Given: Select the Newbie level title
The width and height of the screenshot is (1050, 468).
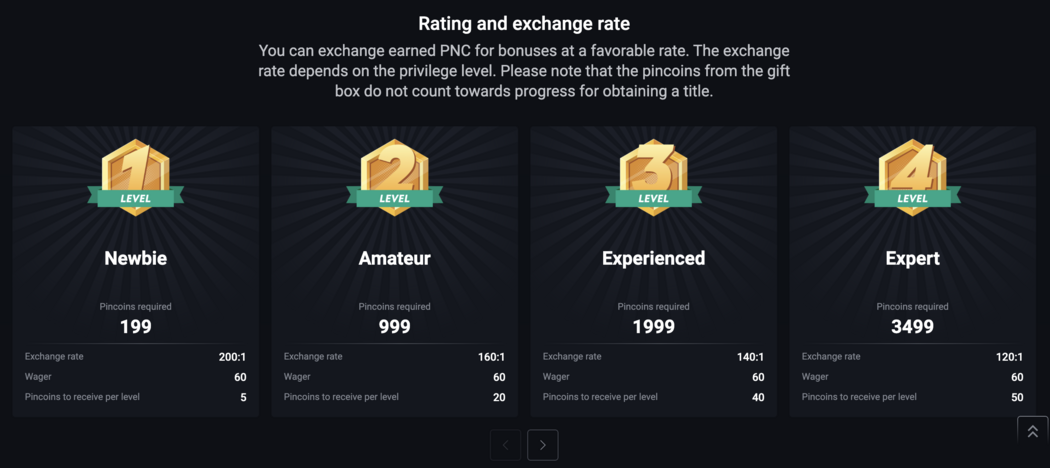Looking at the screenshot, I should coord(135,258).
